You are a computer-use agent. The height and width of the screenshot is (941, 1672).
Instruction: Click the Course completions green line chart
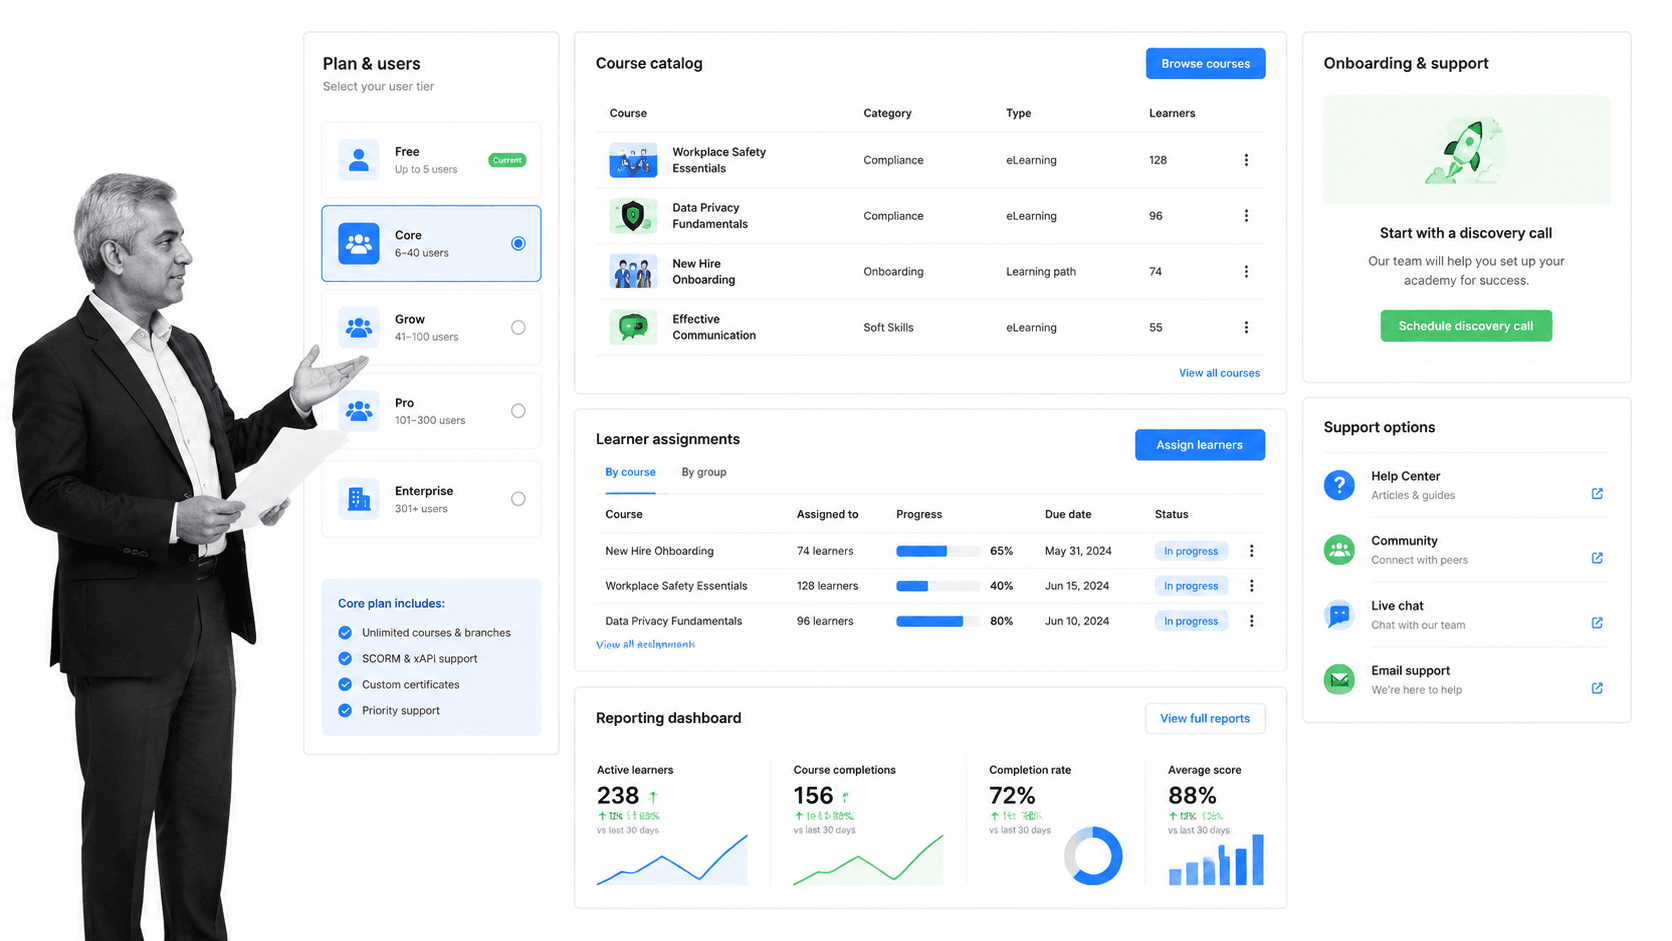click(868, 859)
